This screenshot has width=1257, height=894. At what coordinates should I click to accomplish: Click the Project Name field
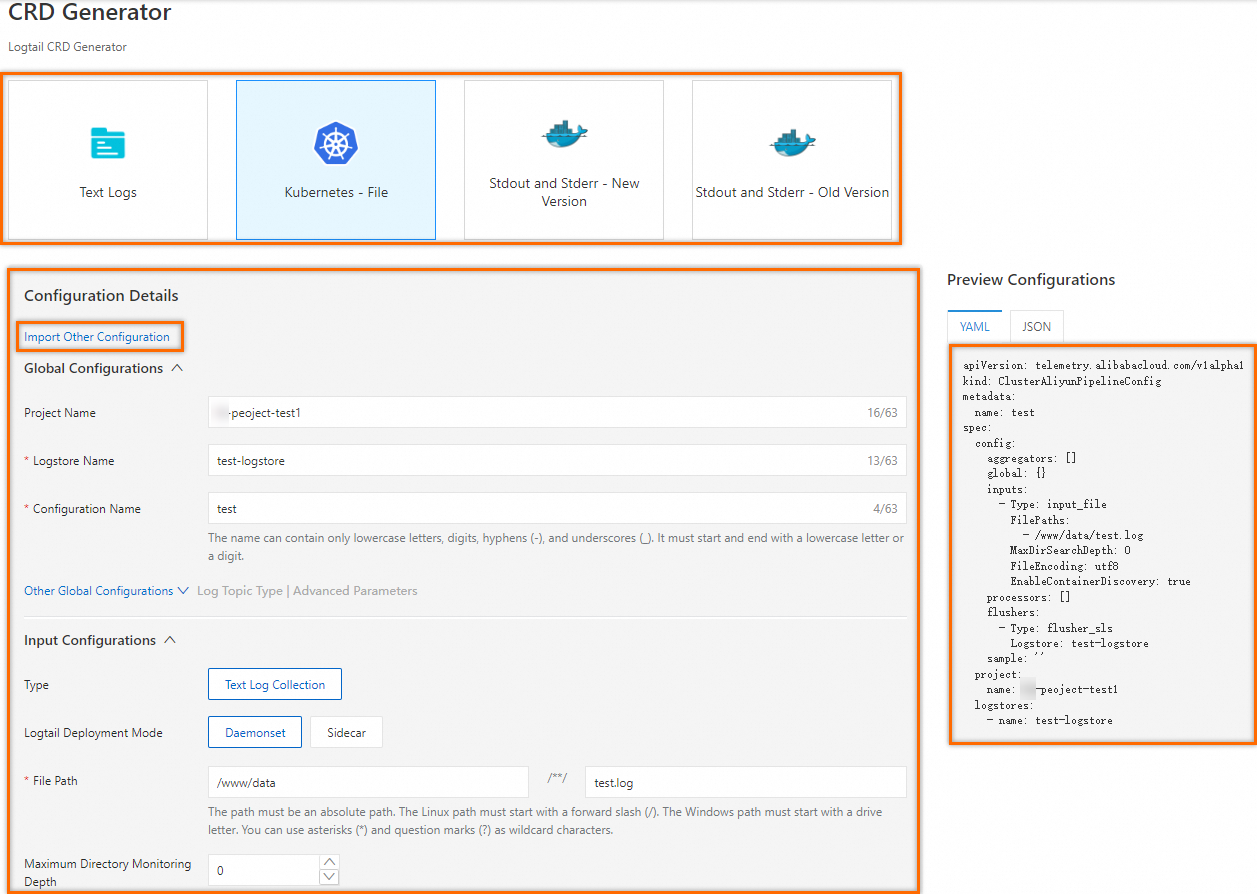point(557,412)
